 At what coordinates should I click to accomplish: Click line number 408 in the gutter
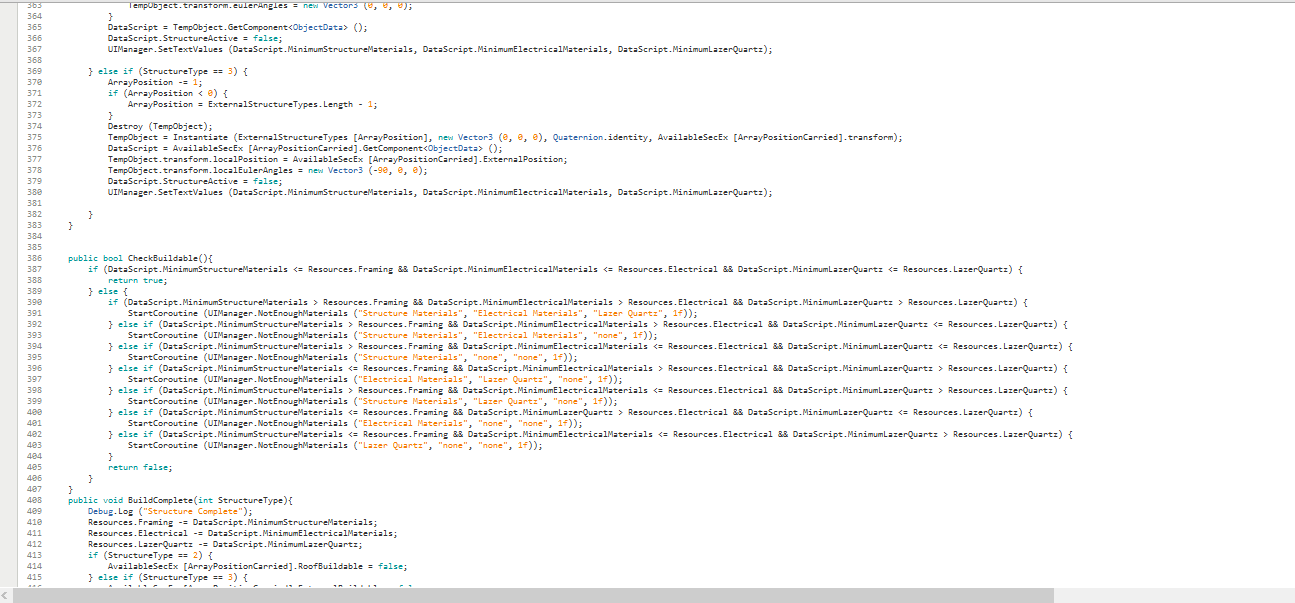(34, 500)
